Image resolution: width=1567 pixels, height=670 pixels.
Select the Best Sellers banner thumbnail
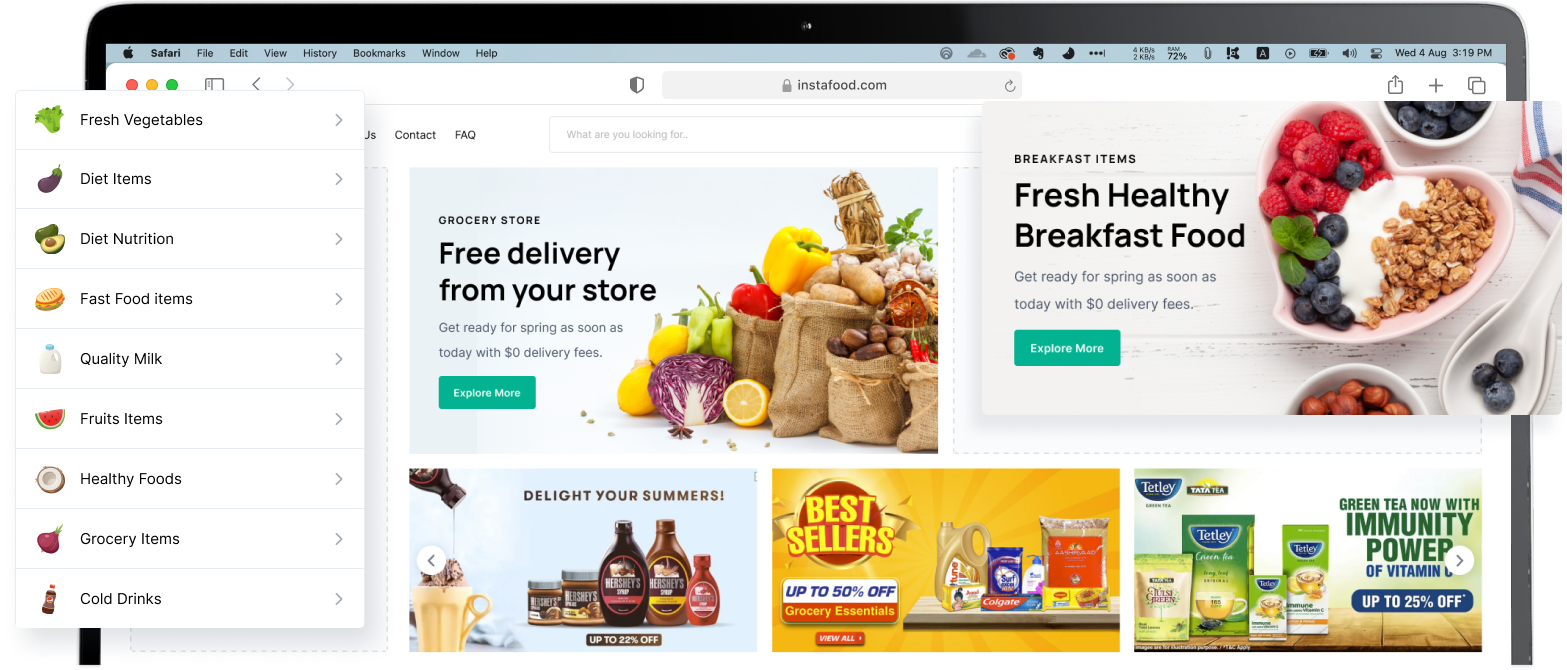point(946,560)
